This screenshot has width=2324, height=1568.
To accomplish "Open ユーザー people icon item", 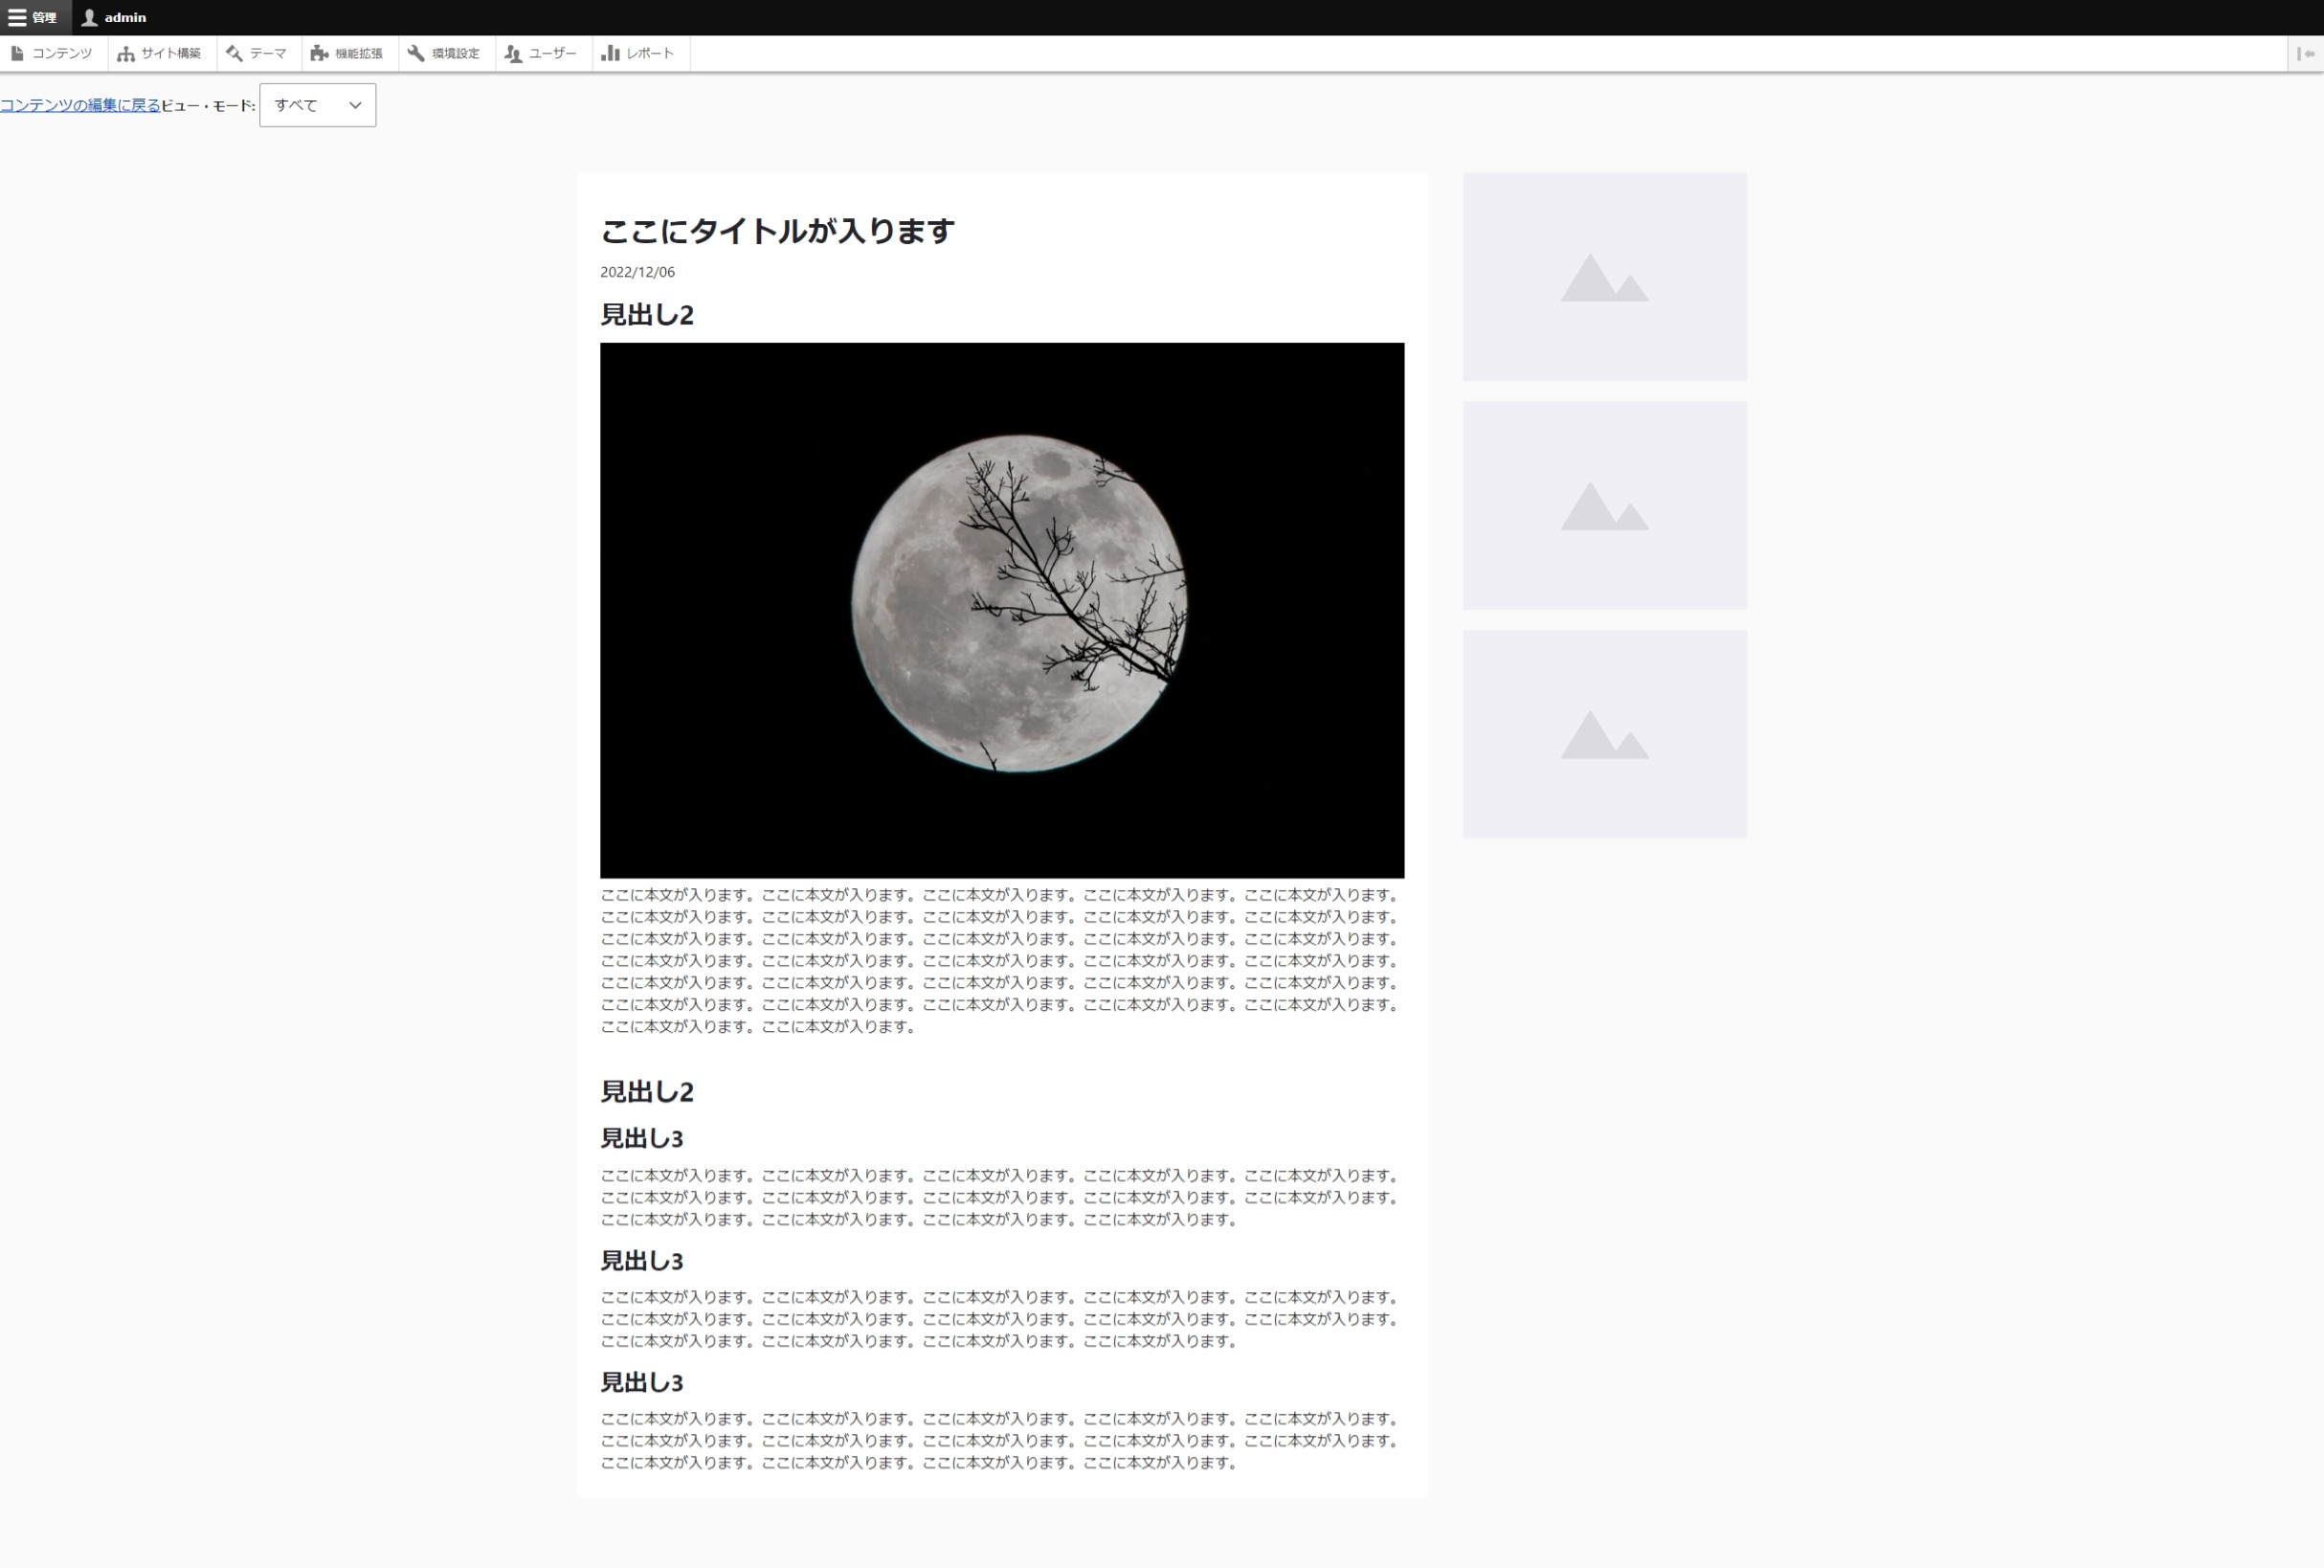I will point(513,53).
